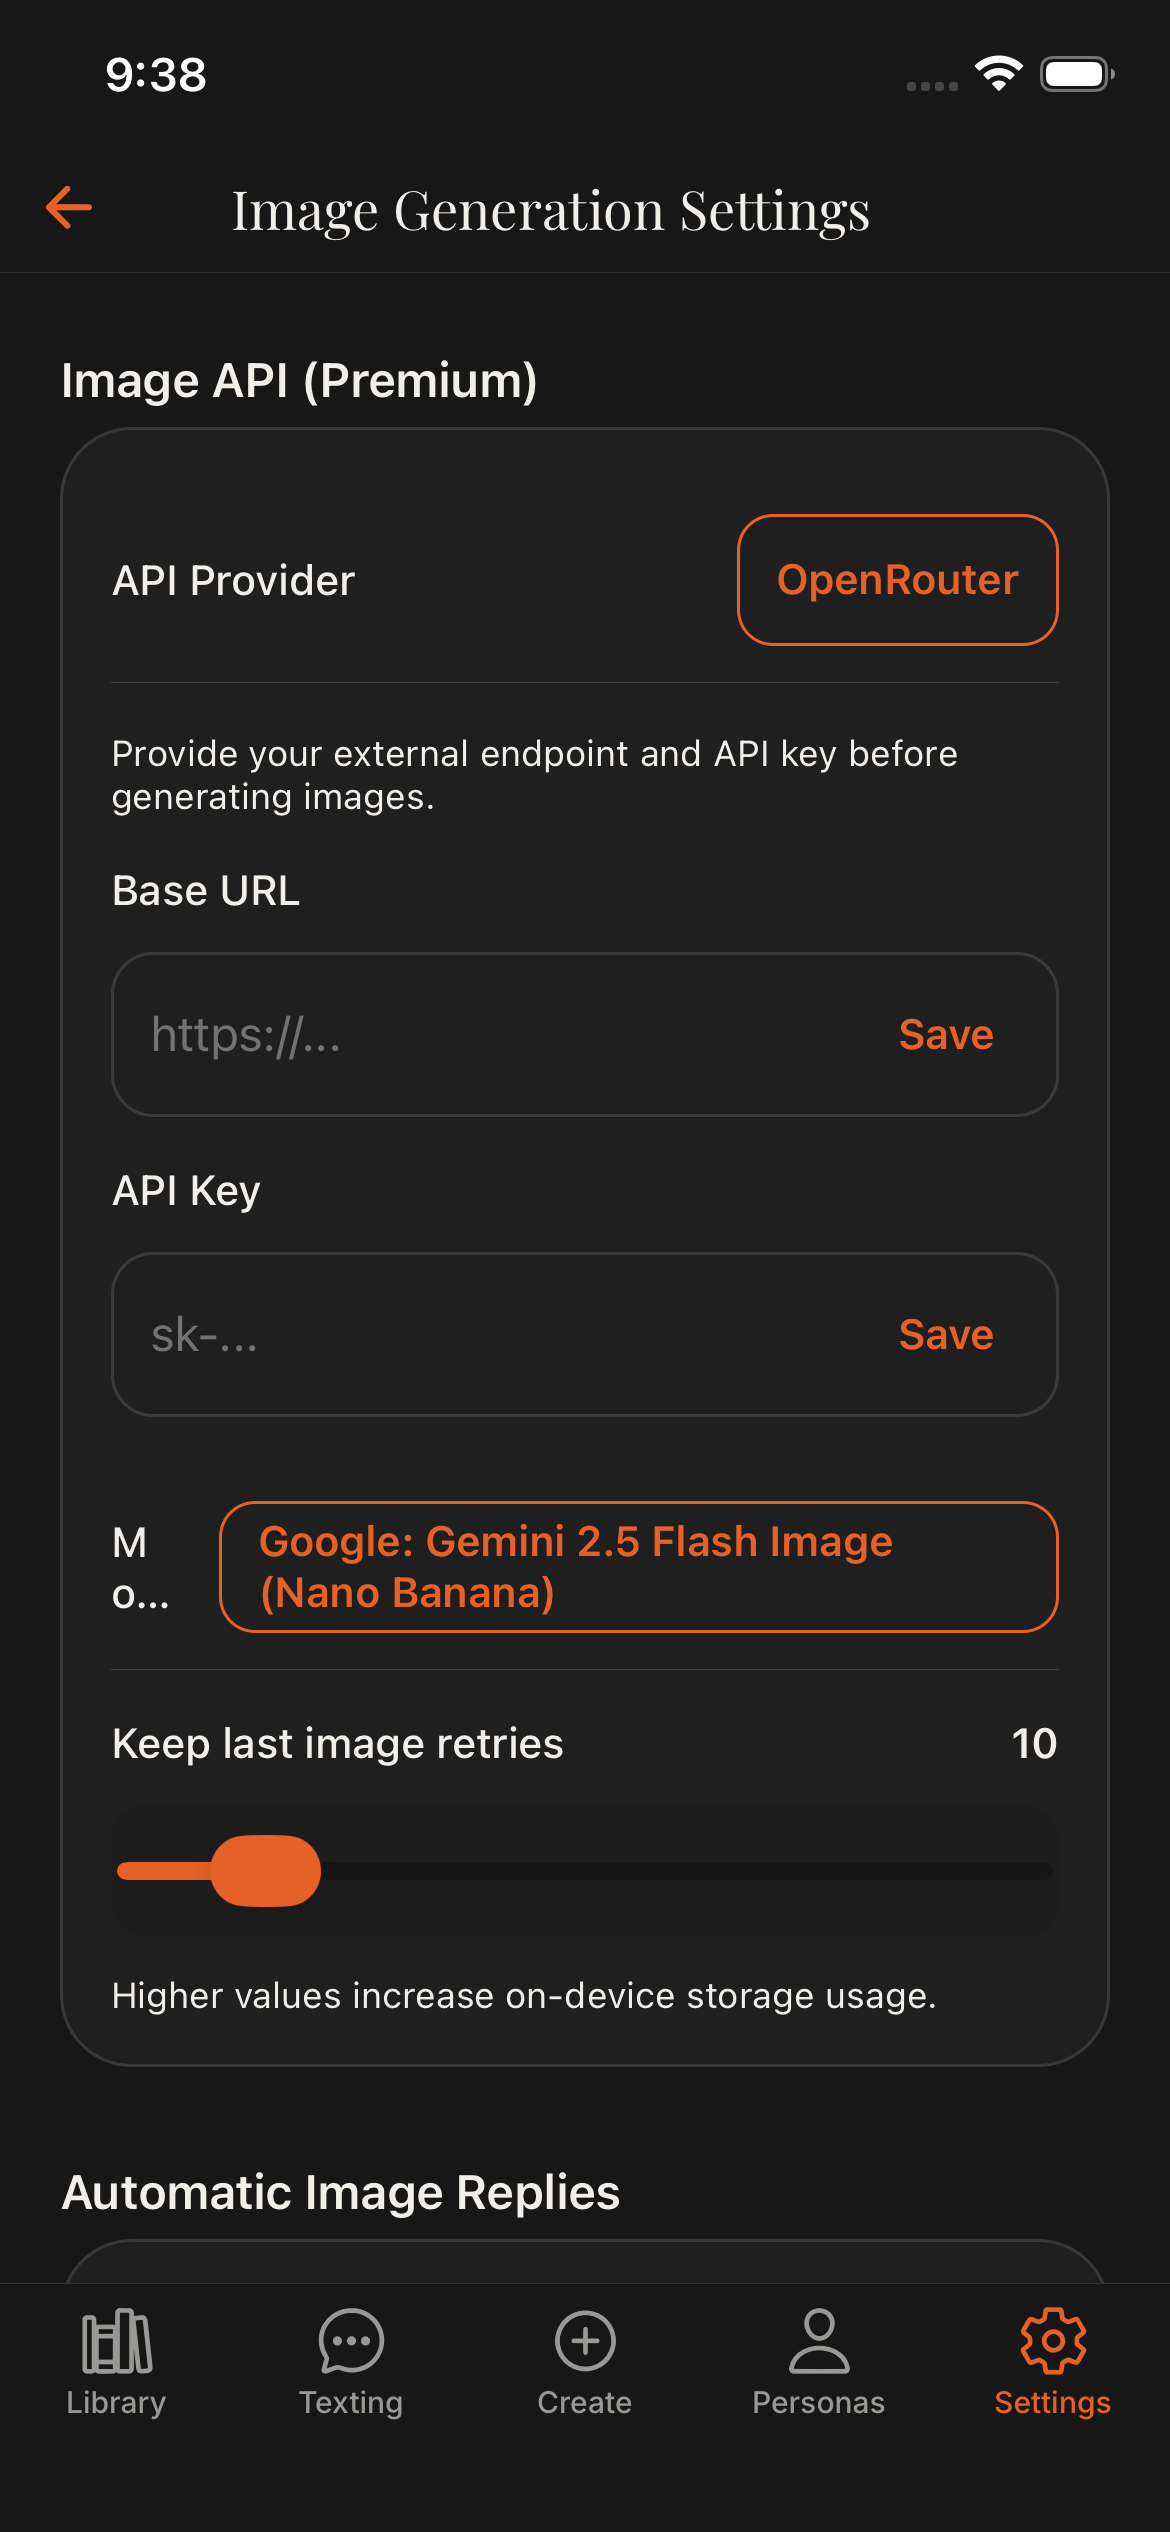Save the API Key value
Viewport: 1170px width, 2532px height.
coord(944,1334)
